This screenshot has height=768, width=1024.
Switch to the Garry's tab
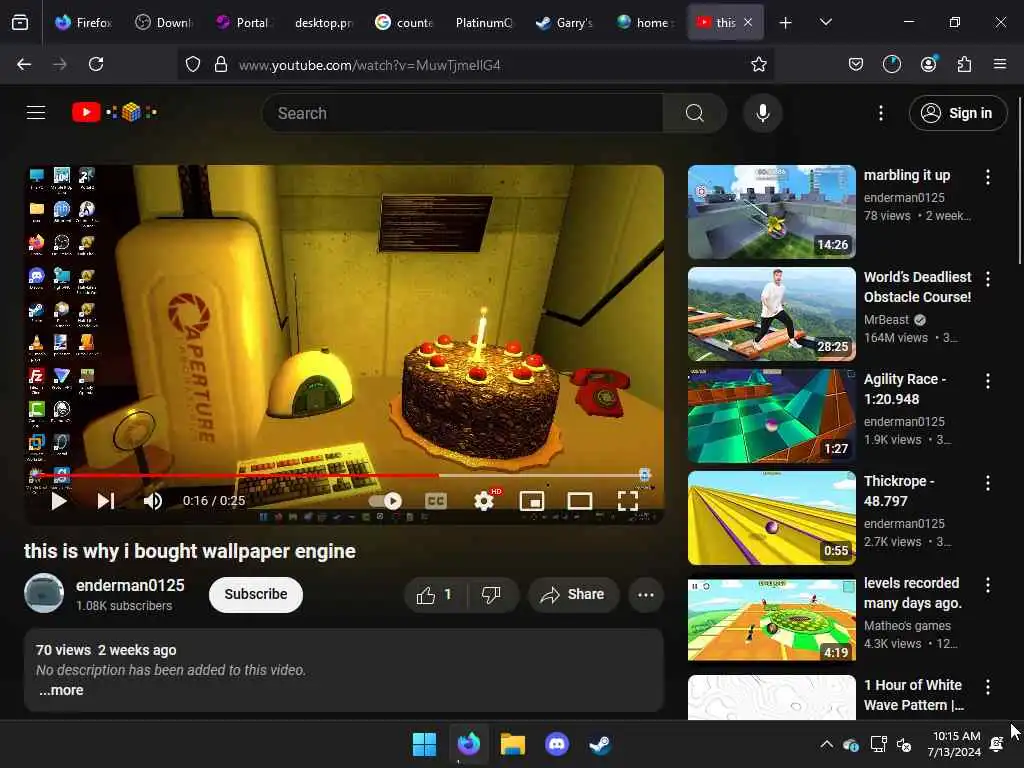[x=564, y=23]
